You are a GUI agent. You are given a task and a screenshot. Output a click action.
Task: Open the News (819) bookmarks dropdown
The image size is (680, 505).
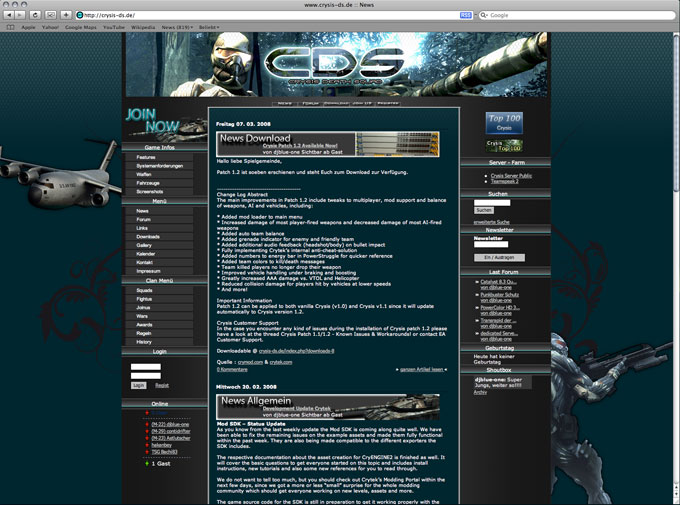coord(177,27)
